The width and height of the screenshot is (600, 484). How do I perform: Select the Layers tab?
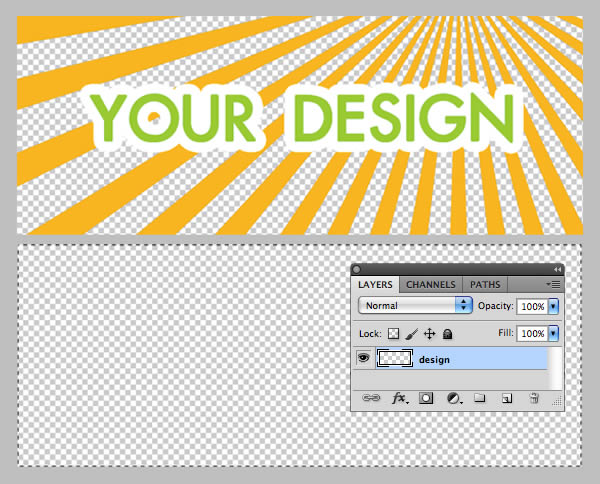(x=375, y=285)
